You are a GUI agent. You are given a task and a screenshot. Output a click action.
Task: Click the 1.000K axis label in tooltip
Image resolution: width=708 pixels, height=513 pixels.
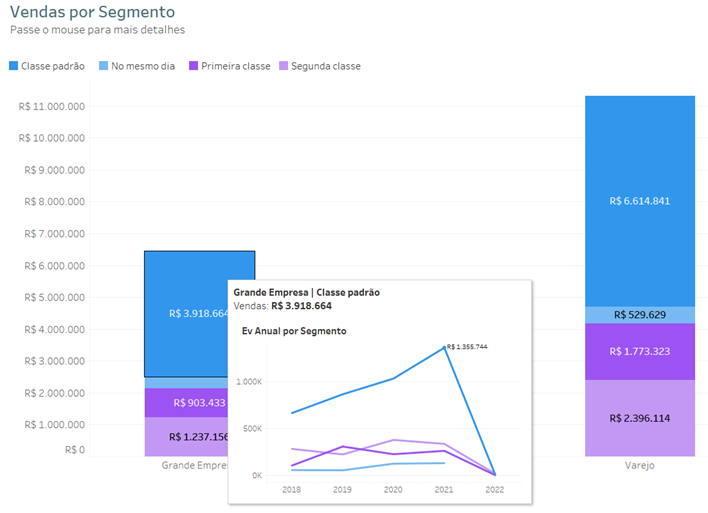(x=249, y=382)
